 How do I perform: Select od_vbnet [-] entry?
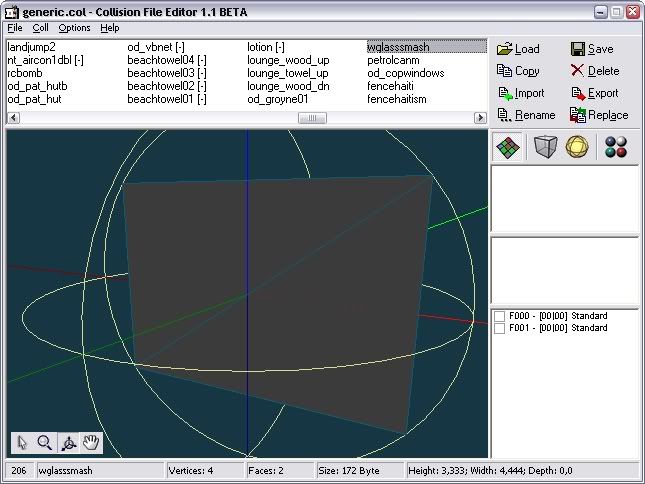point(156,47)
